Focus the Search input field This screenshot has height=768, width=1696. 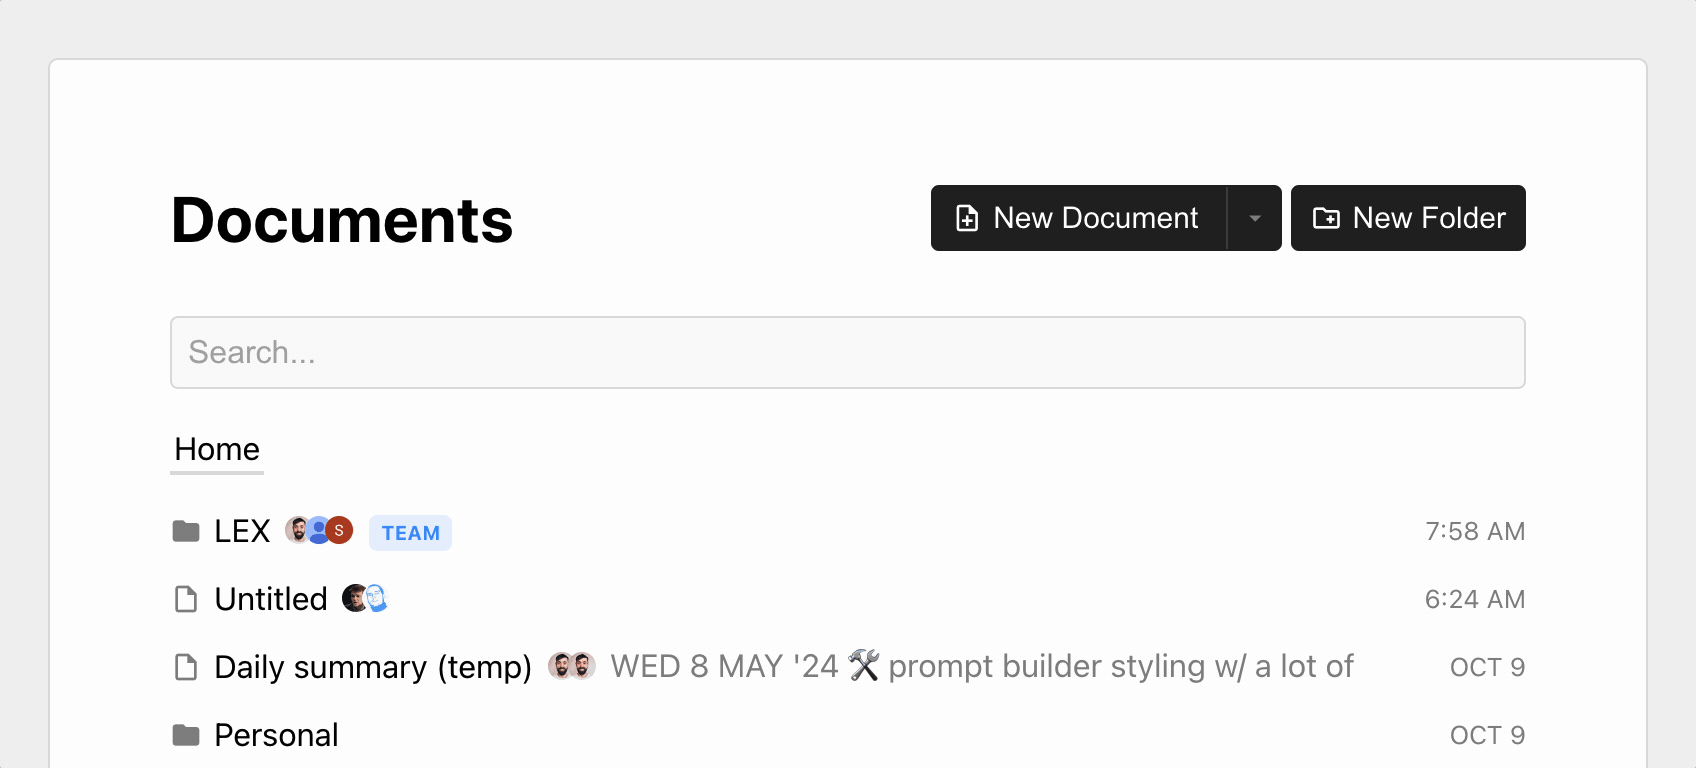click(847, 353)
